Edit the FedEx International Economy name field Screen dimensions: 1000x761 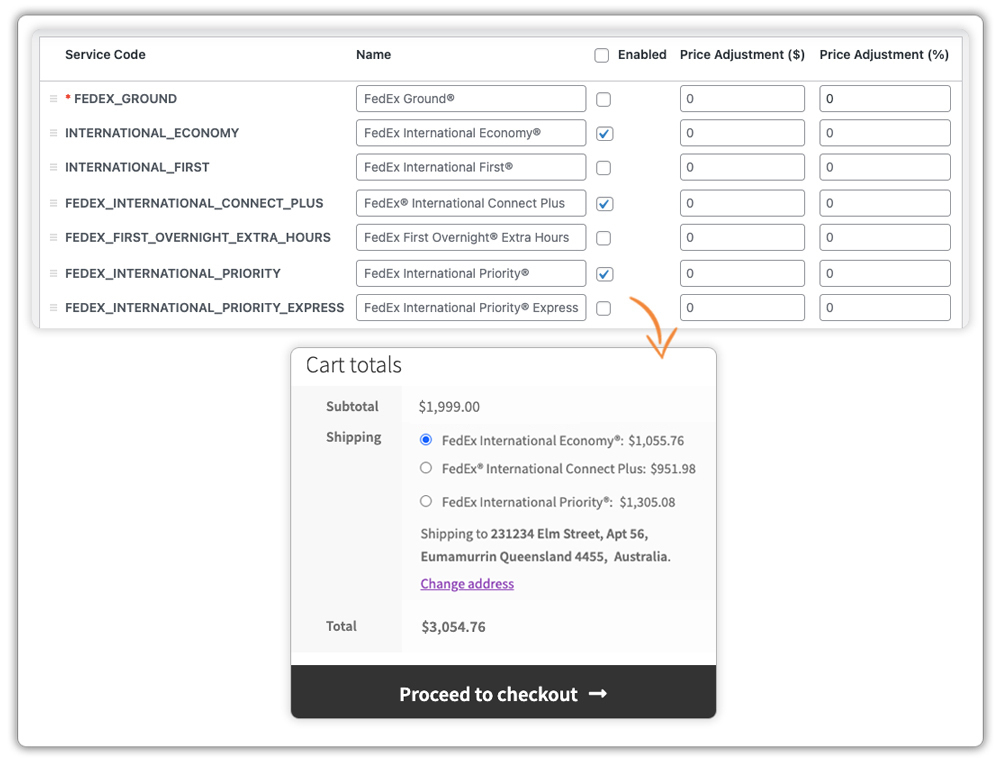[471, 133]
